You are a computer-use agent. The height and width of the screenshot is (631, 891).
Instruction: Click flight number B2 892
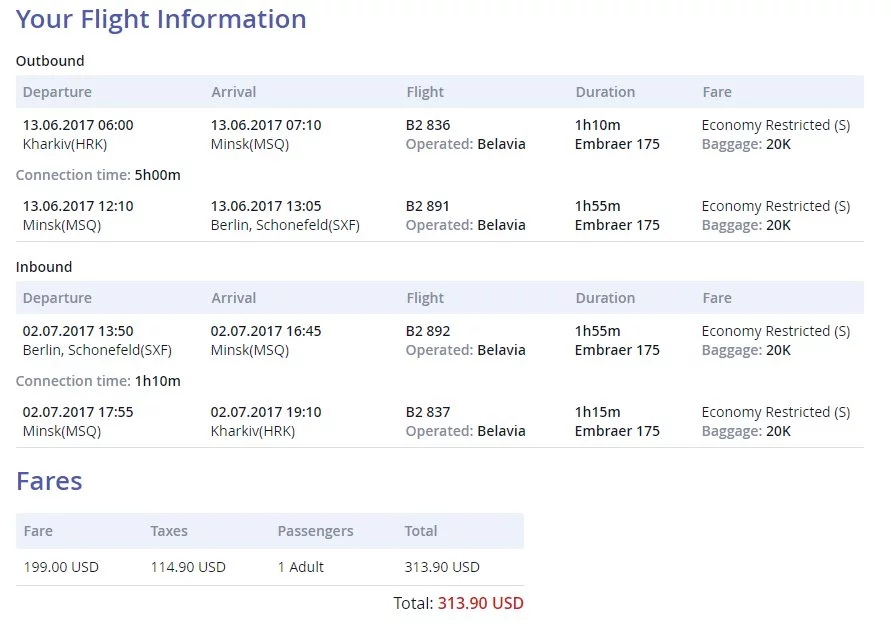click(x=428, y=331)
